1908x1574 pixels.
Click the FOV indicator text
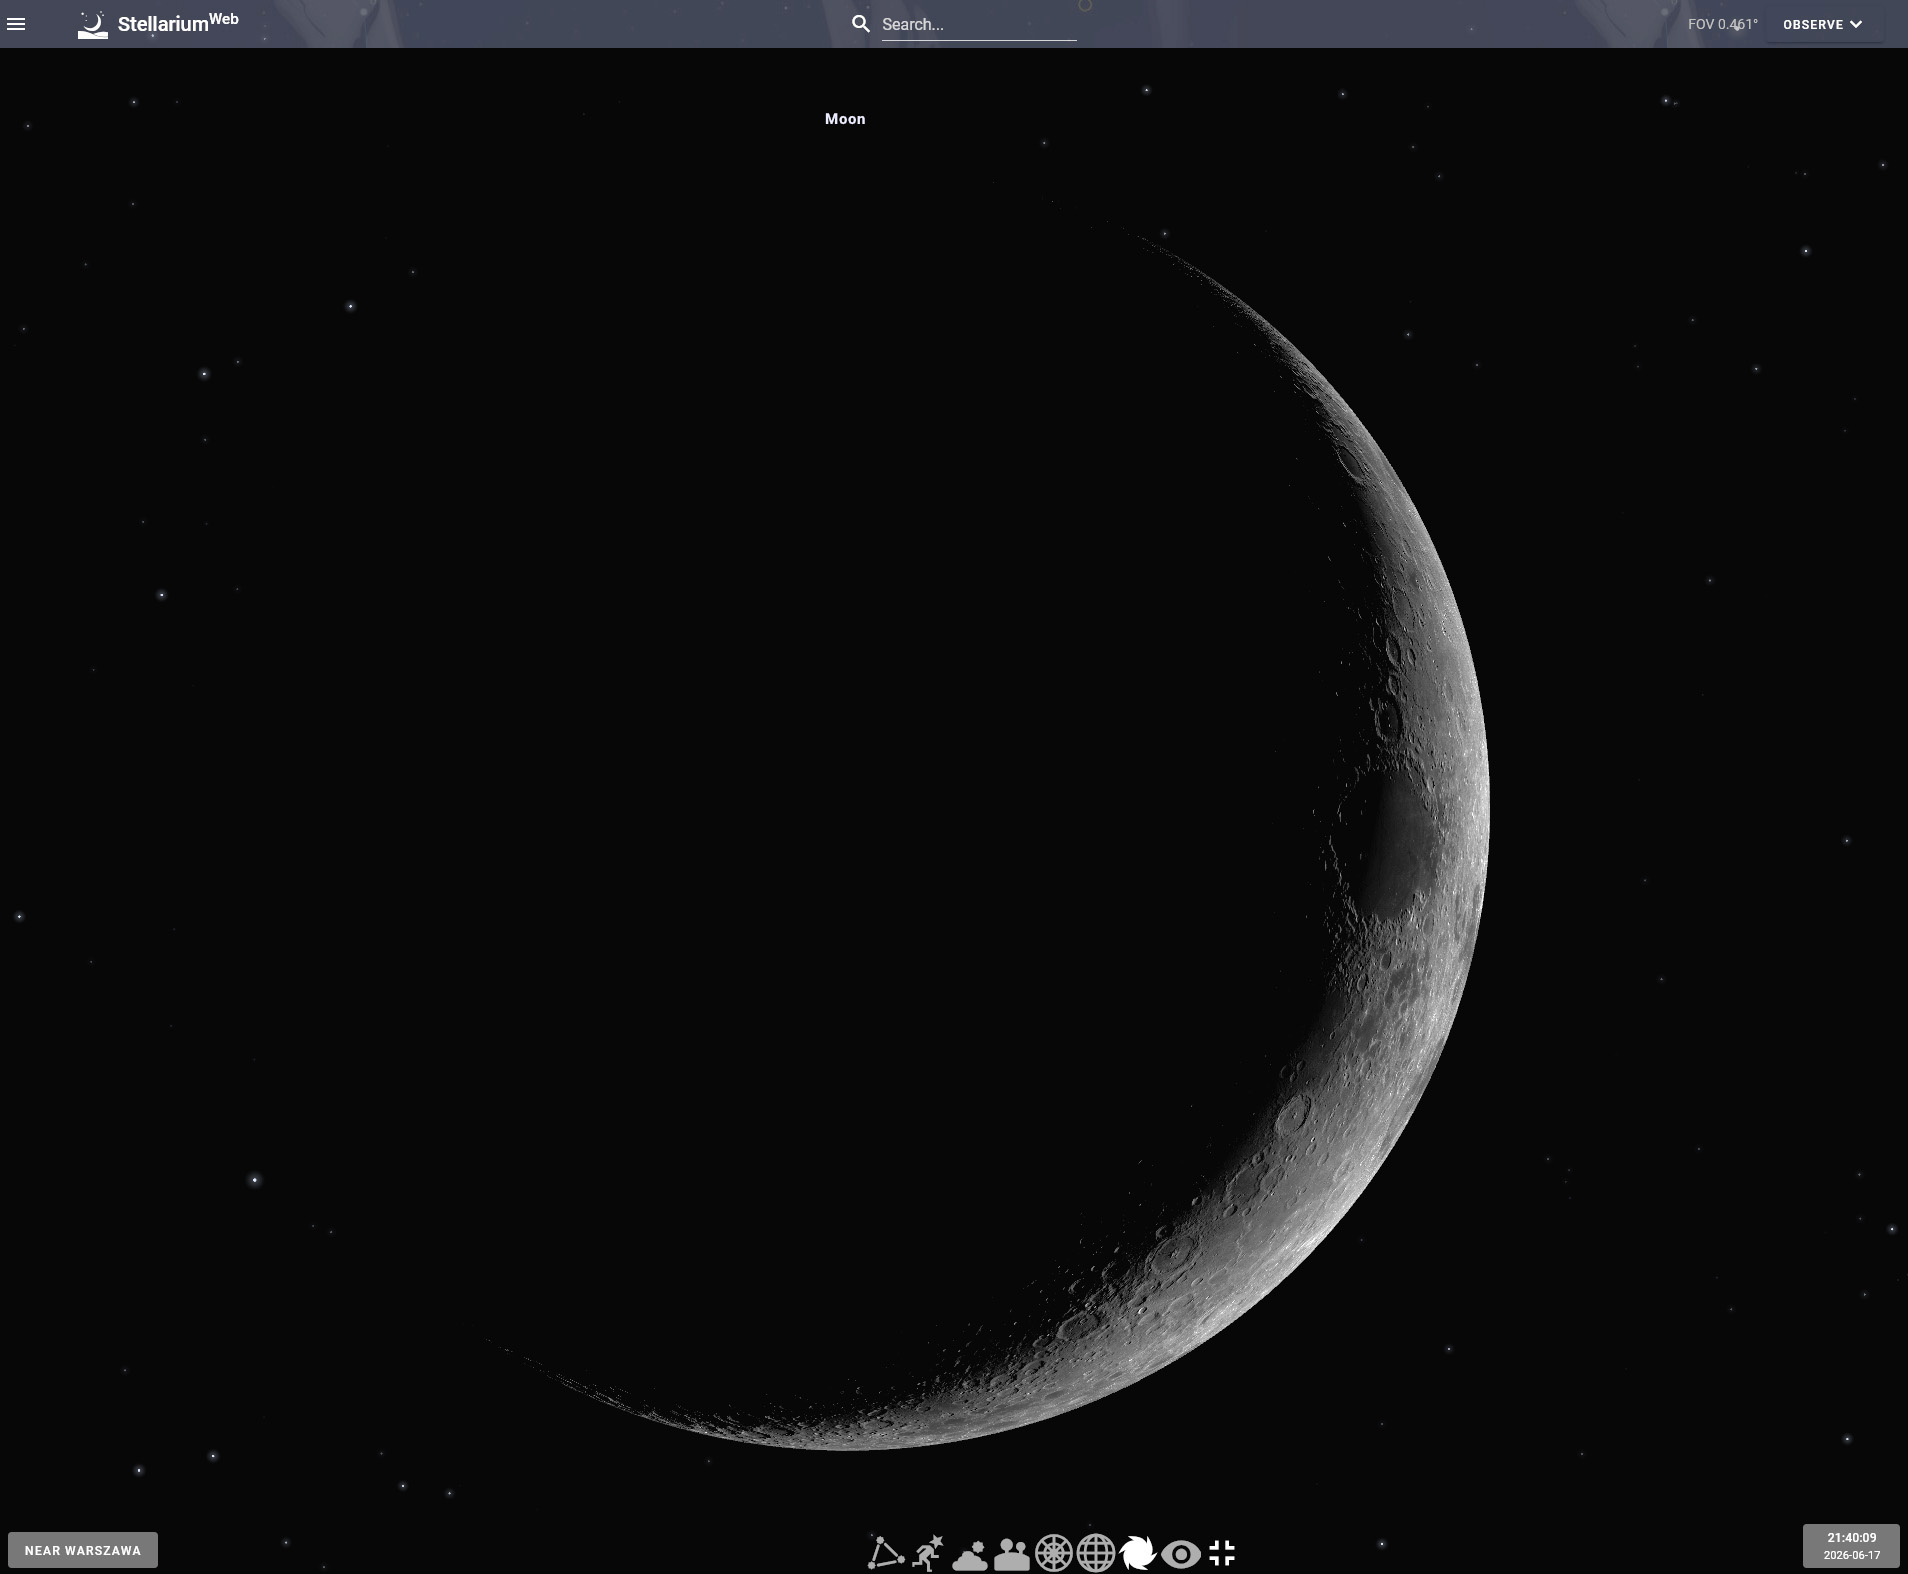[1722, 24]
